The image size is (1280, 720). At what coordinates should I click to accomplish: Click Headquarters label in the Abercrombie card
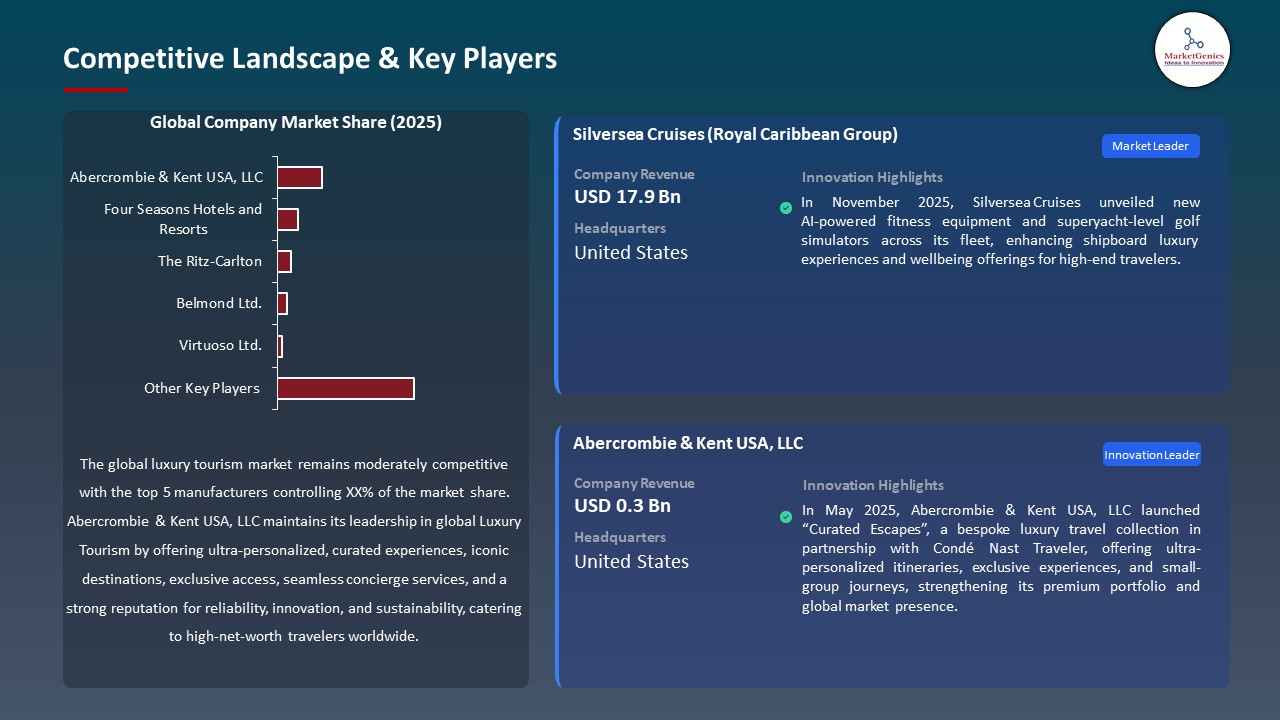coord(620,537)
